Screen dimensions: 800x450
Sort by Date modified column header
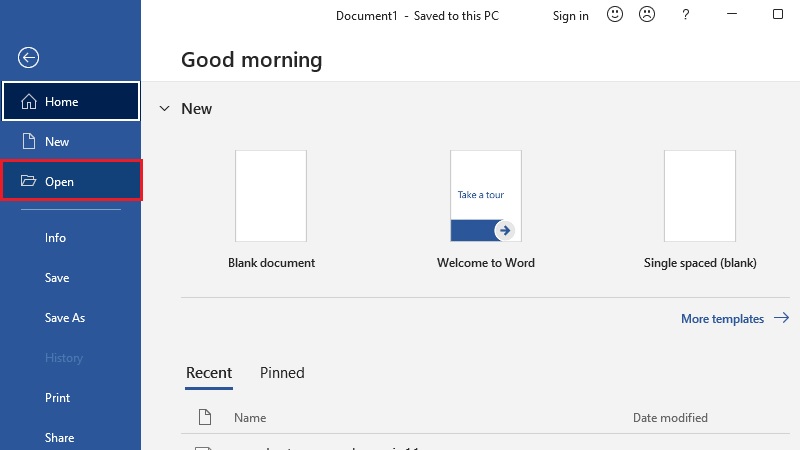(670, 418)
